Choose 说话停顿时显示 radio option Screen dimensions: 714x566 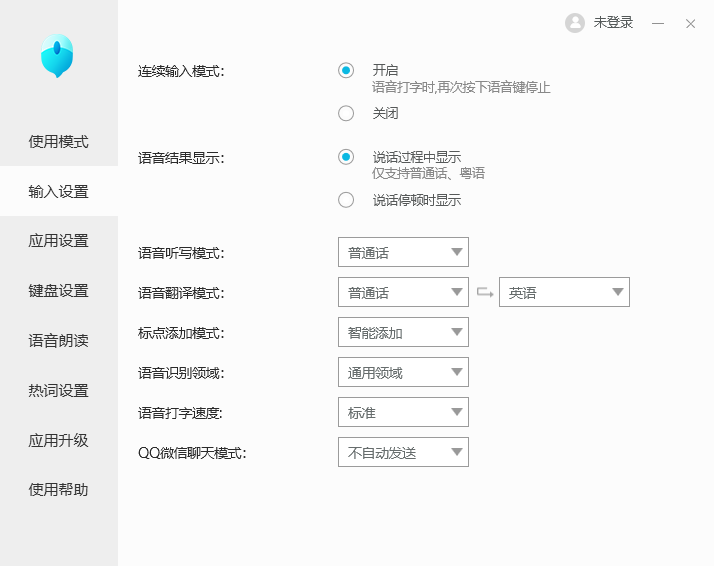[346, 200]
